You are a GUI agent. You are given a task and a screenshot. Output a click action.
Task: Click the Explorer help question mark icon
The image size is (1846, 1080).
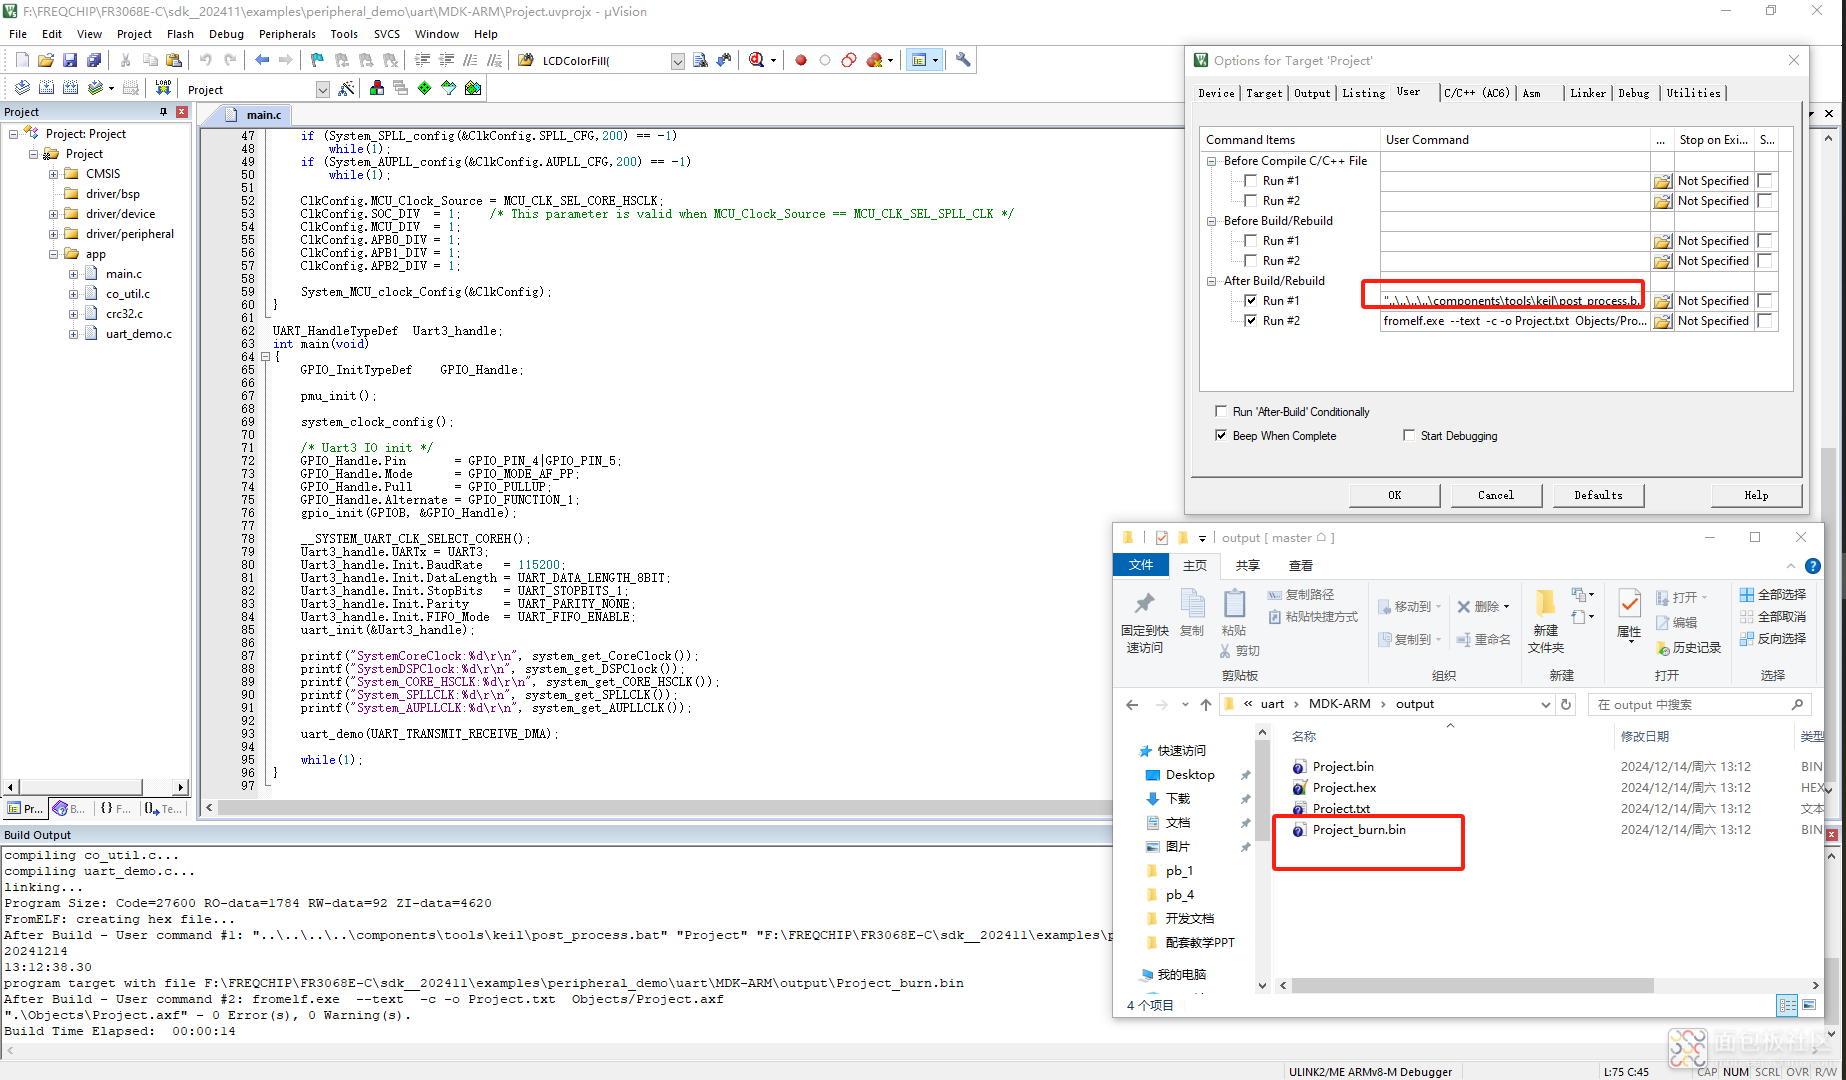[x=1812, y=566]
